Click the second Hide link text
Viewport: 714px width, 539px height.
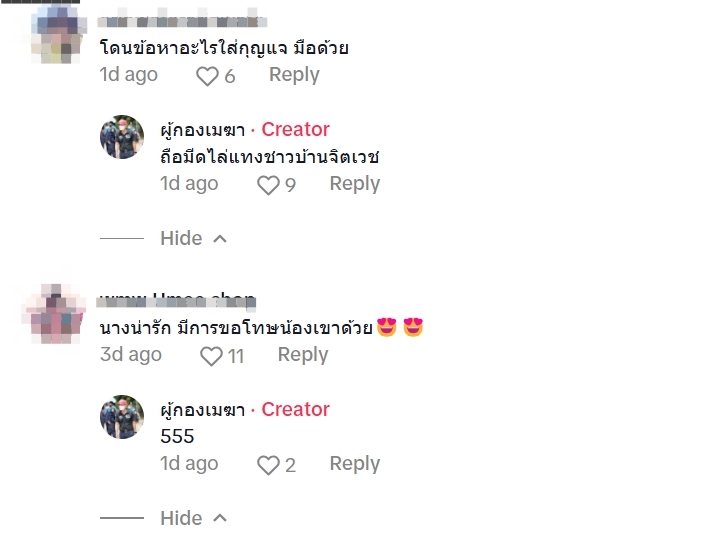[181, 518]
